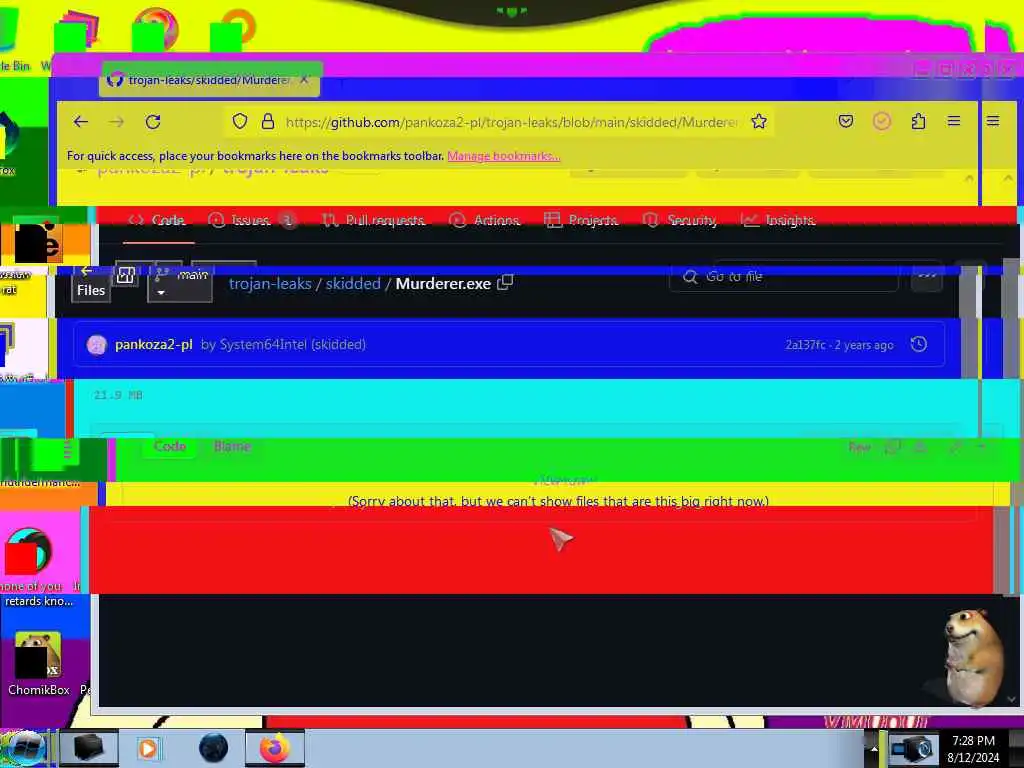Open the commit hash 2a137fc
The width and height of the screenshot is (1024, 768).
[805, 345]
